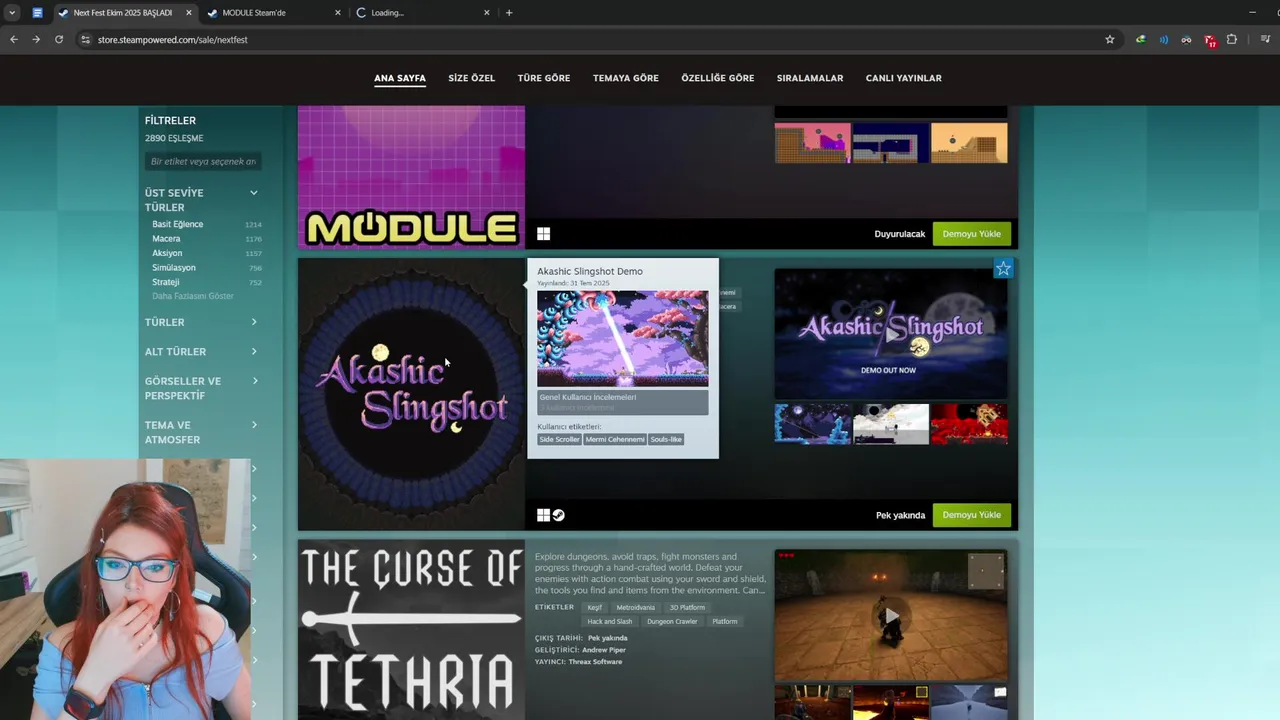The image size is (1280, 720).
Task: Close the Next Fest Ekim 2025 tab
Action: [x=189, y=13]
